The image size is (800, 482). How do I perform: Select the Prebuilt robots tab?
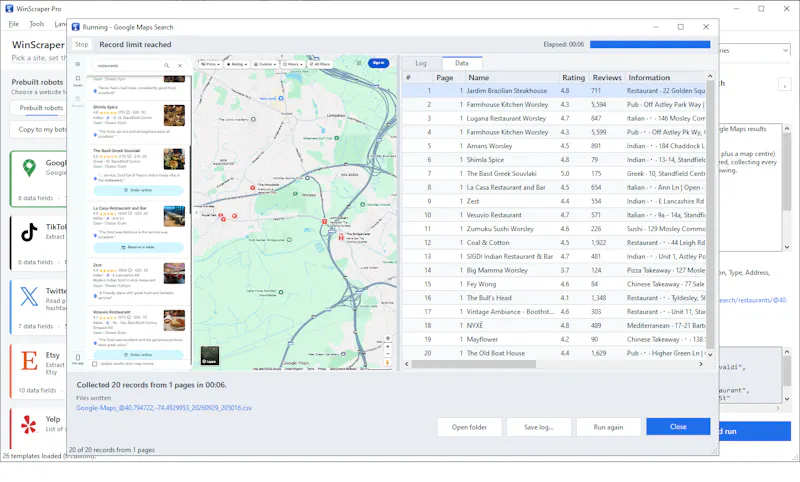[41, 108]
